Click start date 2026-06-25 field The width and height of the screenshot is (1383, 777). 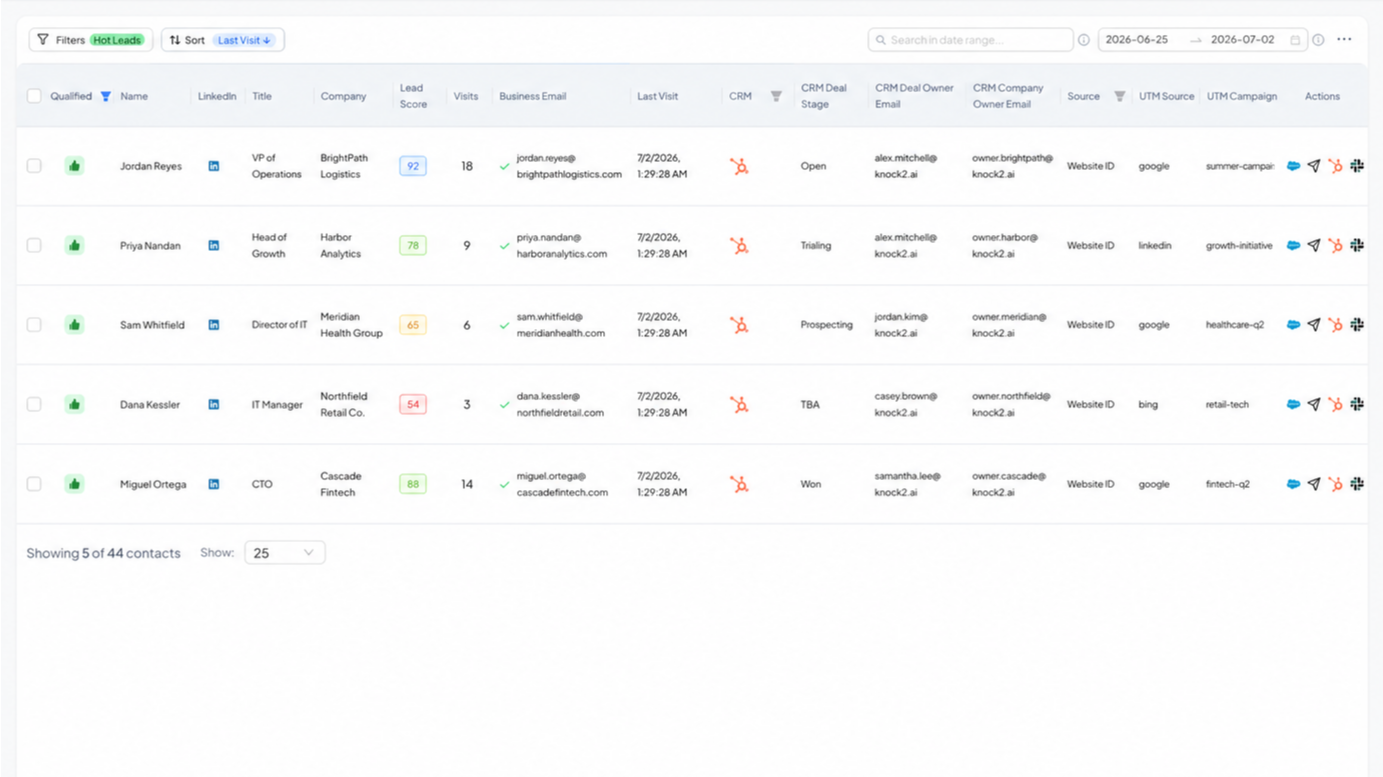1137,40
